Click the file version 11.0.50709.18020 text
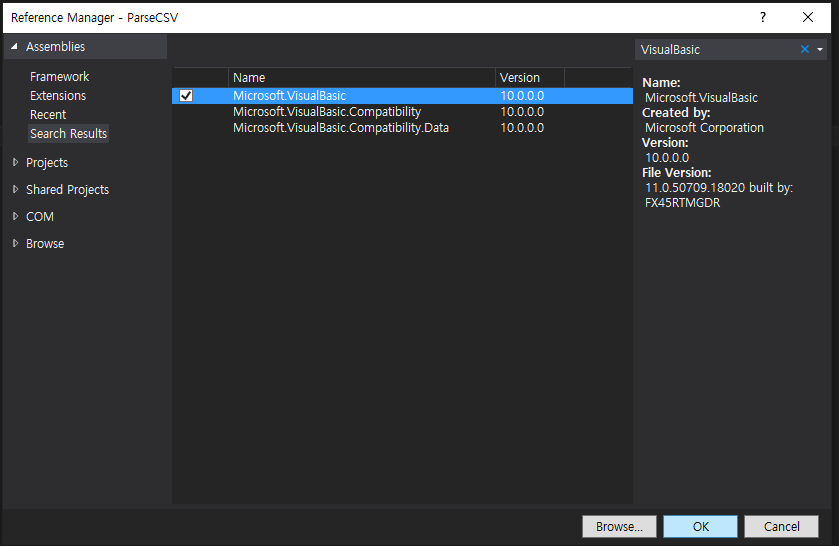The image size is (839, 546). 695,188
